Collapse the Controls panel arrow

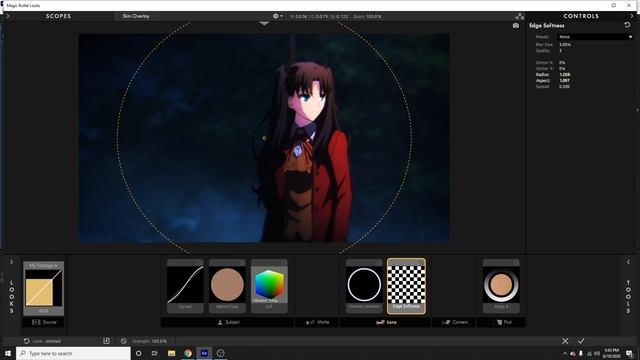coord(632,16)
